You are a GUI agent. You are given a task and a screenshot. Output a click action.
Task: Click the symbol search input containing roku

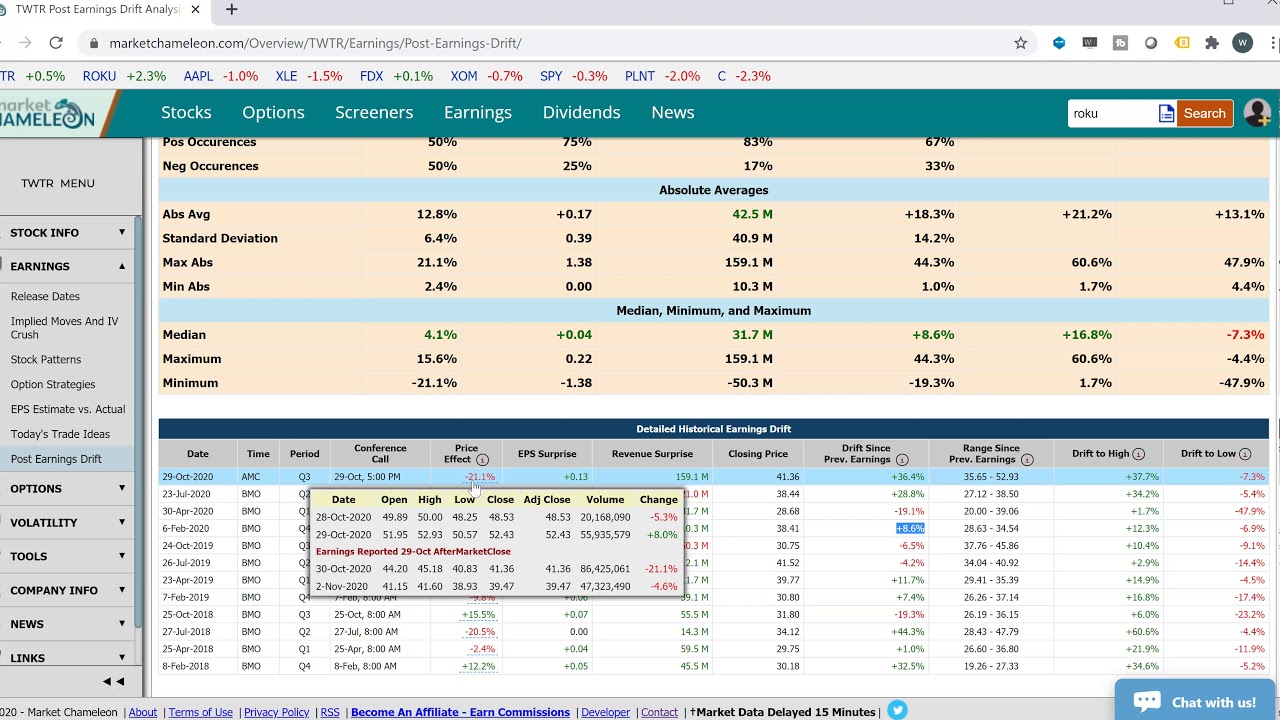point(1112,114)
